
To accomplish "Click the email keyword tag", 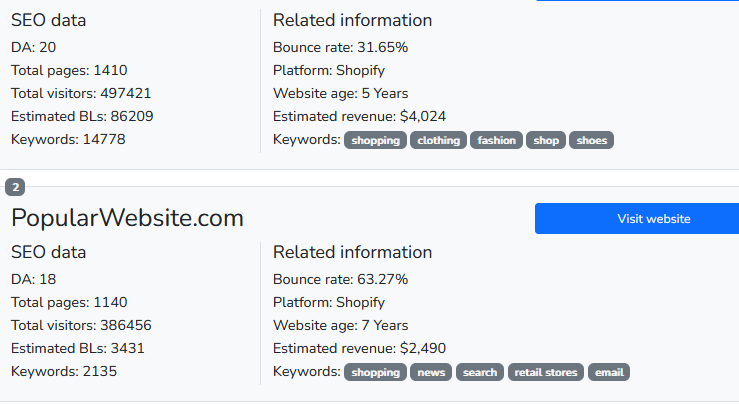I will tap(609, 373).
